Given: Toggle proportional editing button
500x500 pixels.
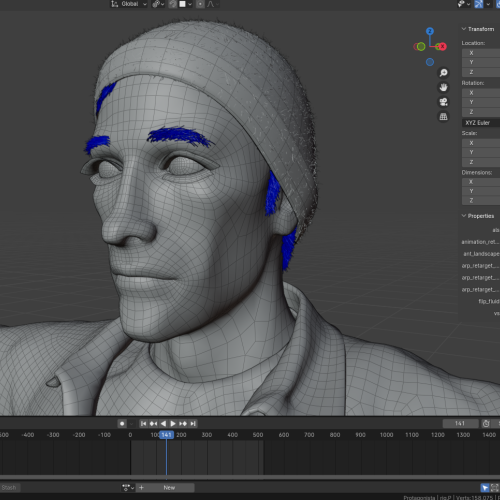Looking at the screenshot, I should [200, 4].
